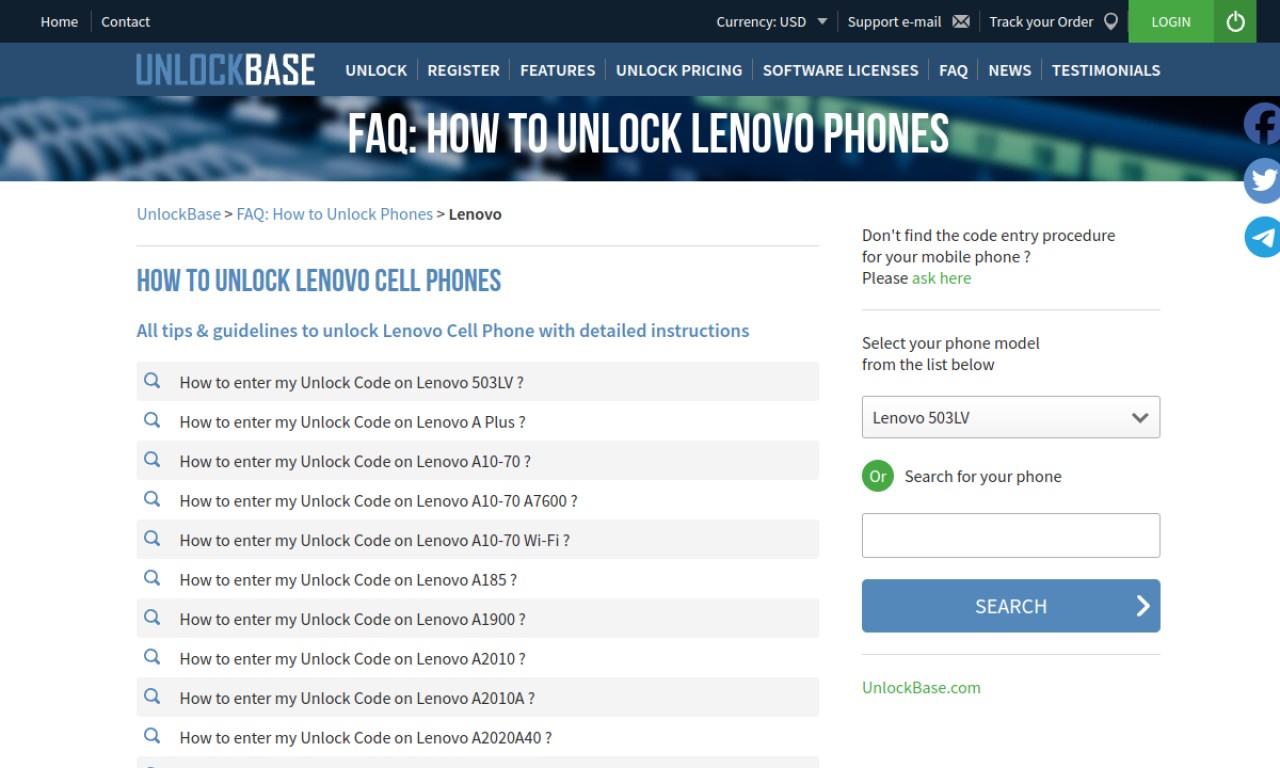This screenshot has width=1280, height=768.
Task: Open the Lenovo 503LV phone model dropdown
Action: point(1011,417)
